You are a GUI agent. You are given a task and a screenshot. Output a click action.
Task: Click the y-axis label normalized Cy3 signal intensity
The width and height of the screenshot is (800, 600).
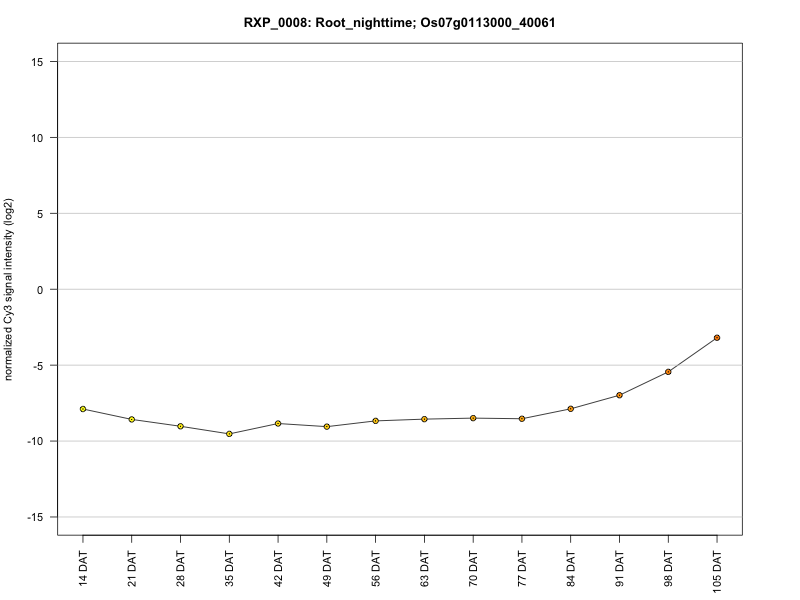[8, 289]
